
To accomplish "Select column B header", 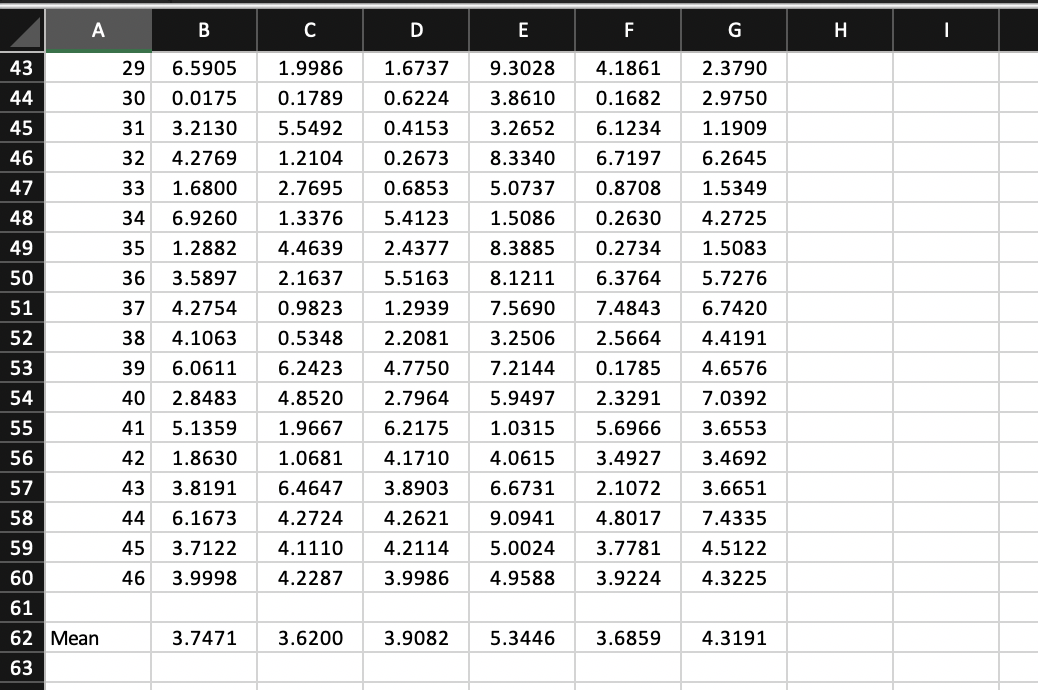I will (203, 30).
